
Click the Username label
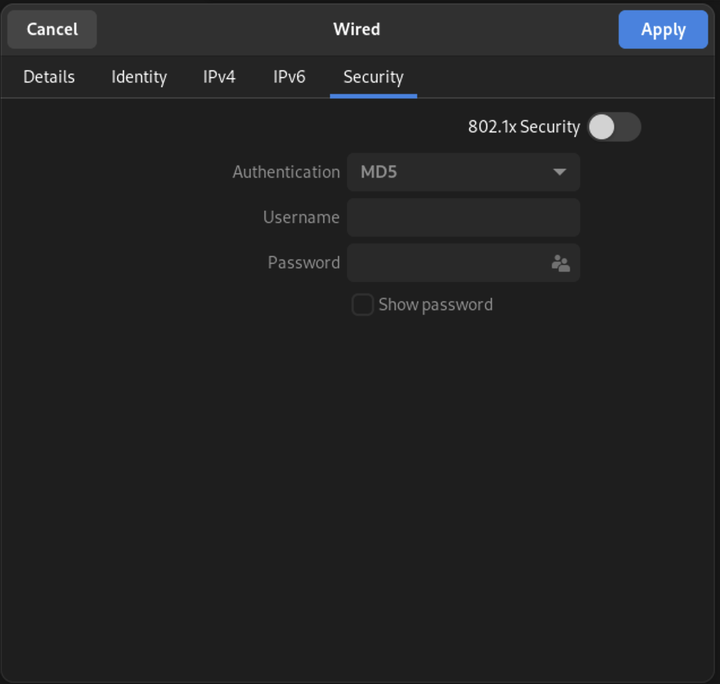[x=301, y=218]
